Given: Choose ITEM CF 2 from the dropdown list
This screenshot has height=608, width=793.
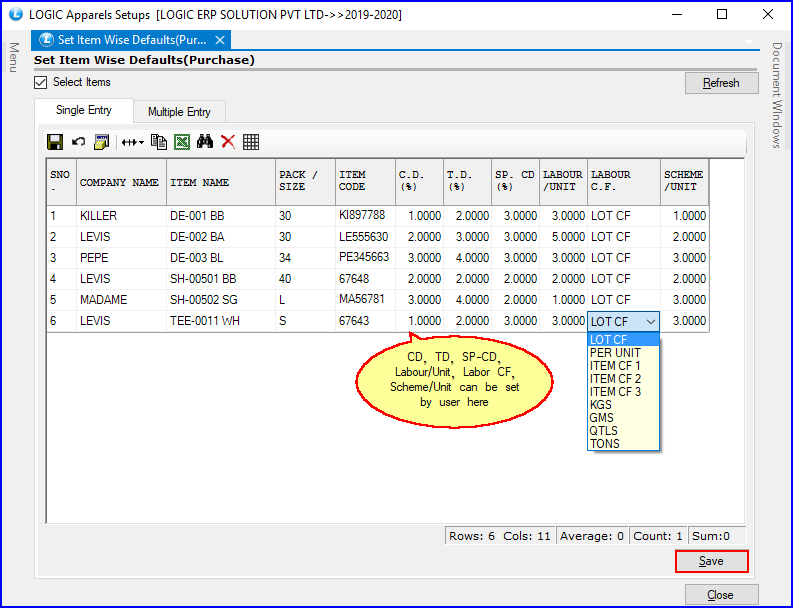Looking at the screenshot, I should tap(623, 379).
